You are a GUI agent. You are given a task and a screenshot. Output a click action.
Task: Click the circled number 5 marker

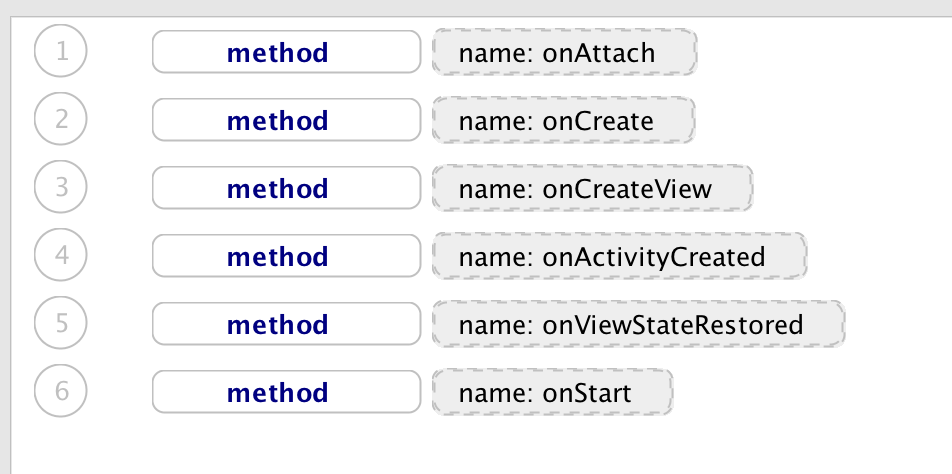(61, 323)
